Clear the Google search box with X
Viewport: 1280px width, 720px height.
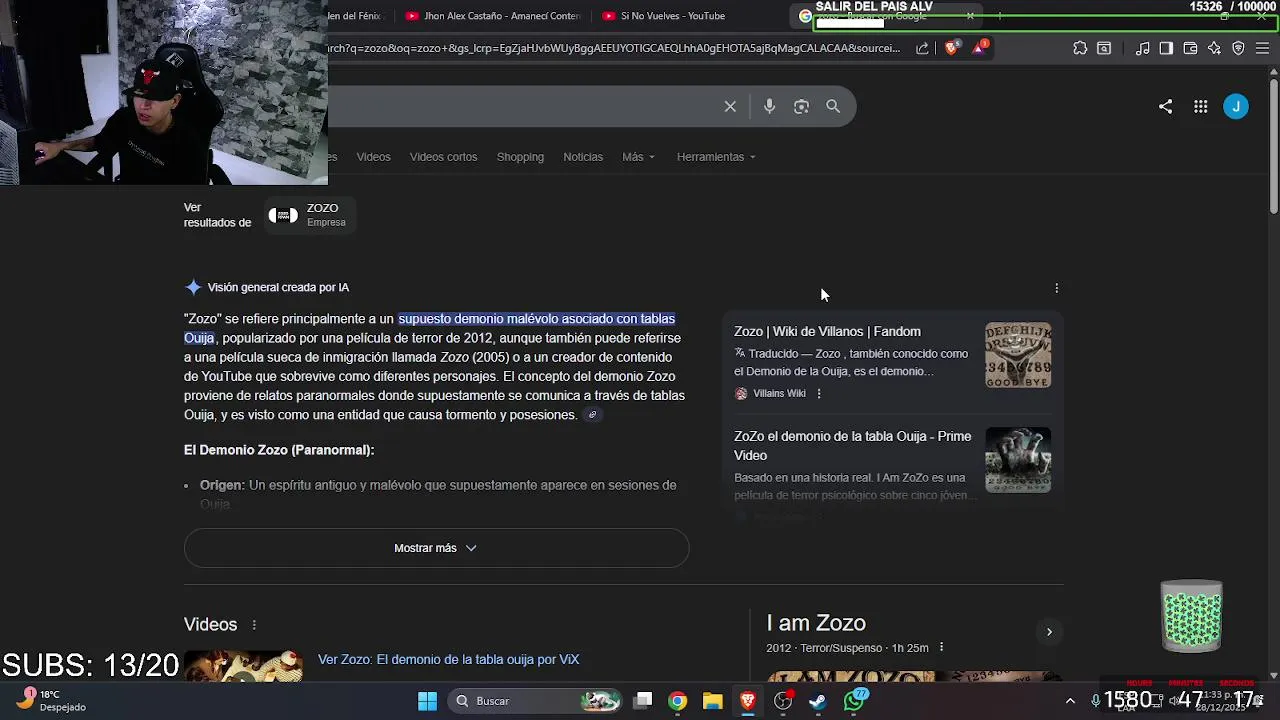730,106
